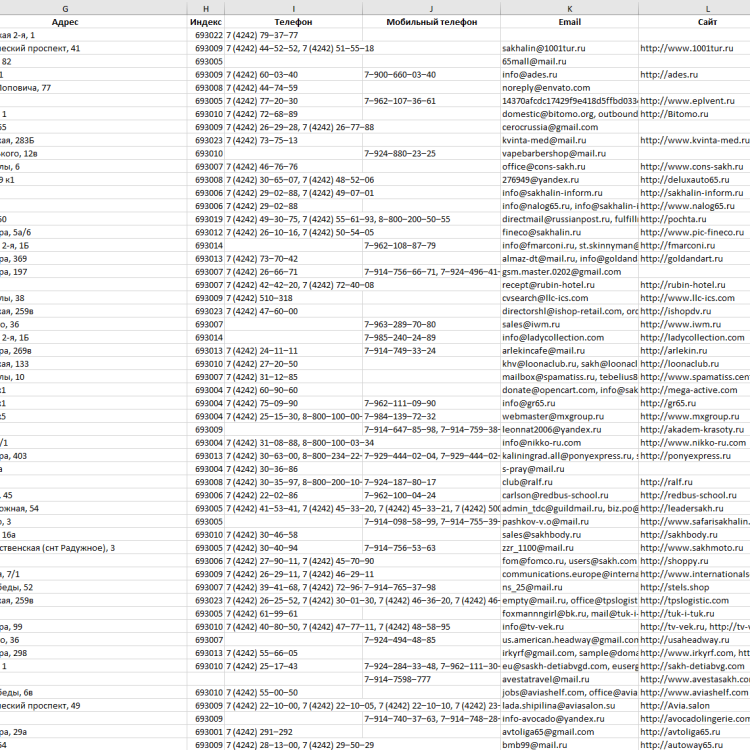Click the 'Мобильный телефон' header cell

[x=431, y=22]
